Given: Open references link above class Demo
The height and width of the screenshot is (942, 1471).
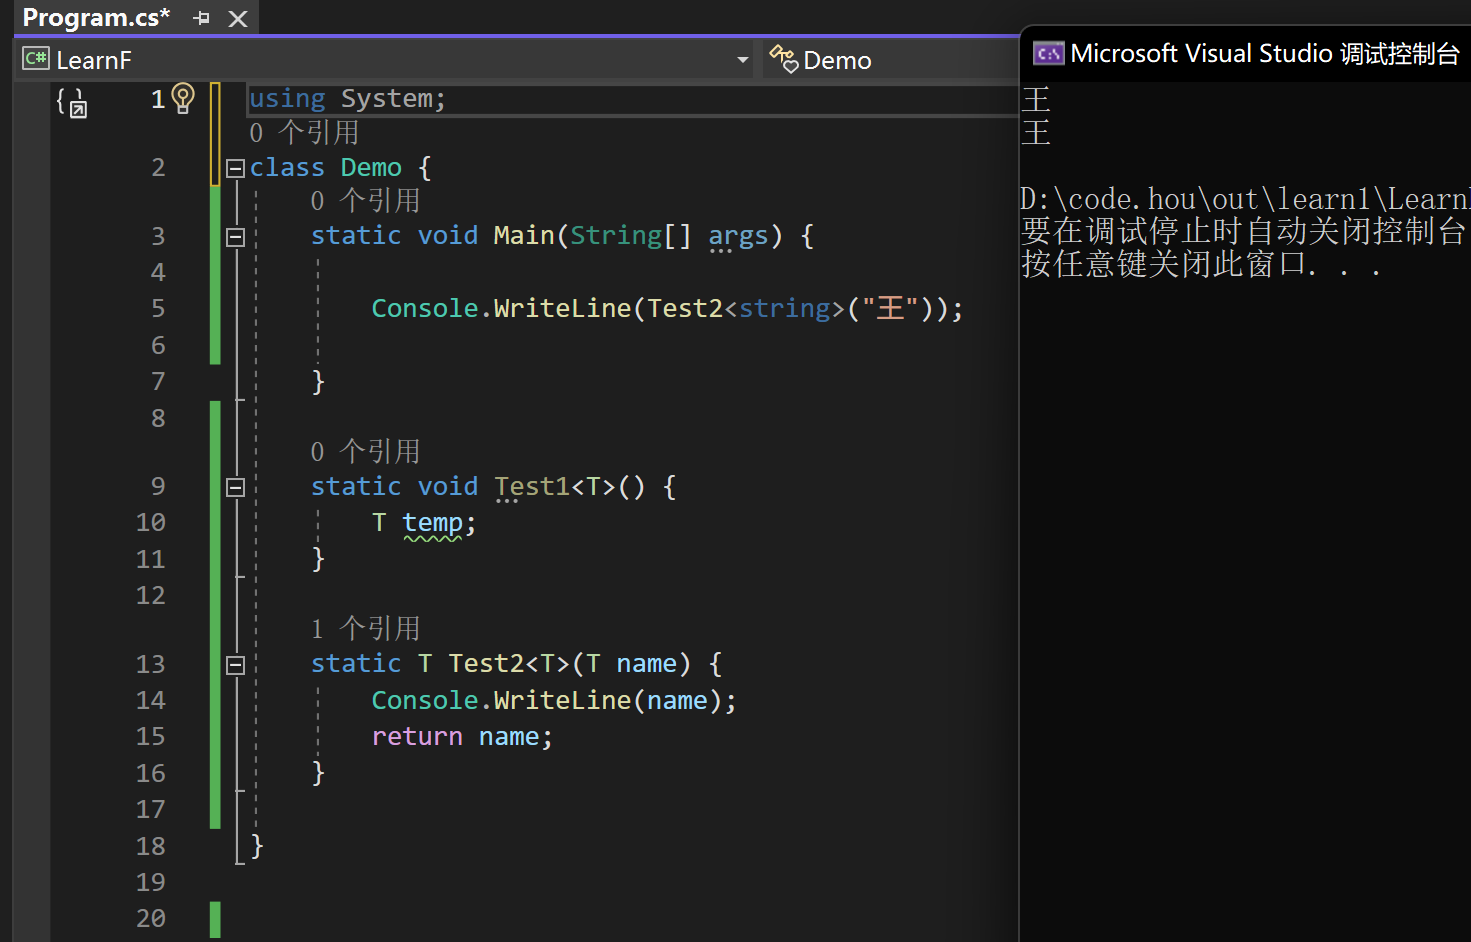Looking at the screenshot, I should [x=304, y=132].
